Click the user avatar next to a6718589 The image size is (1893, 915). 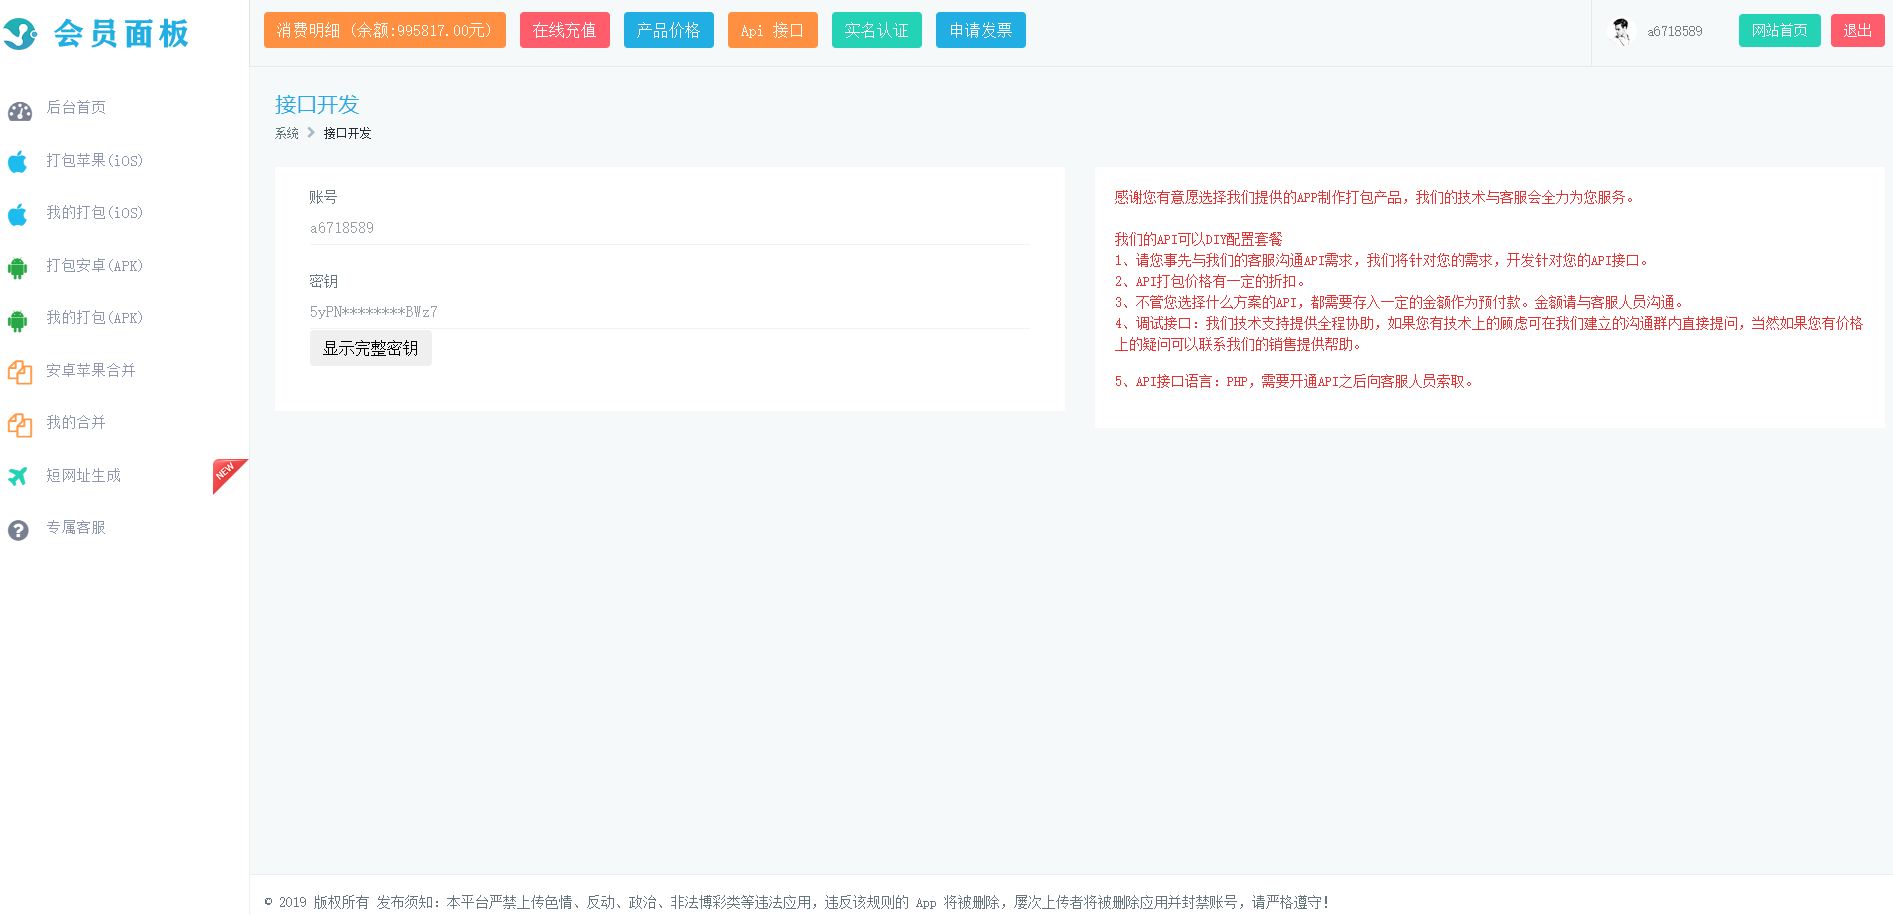click(x=1621, y=31)
